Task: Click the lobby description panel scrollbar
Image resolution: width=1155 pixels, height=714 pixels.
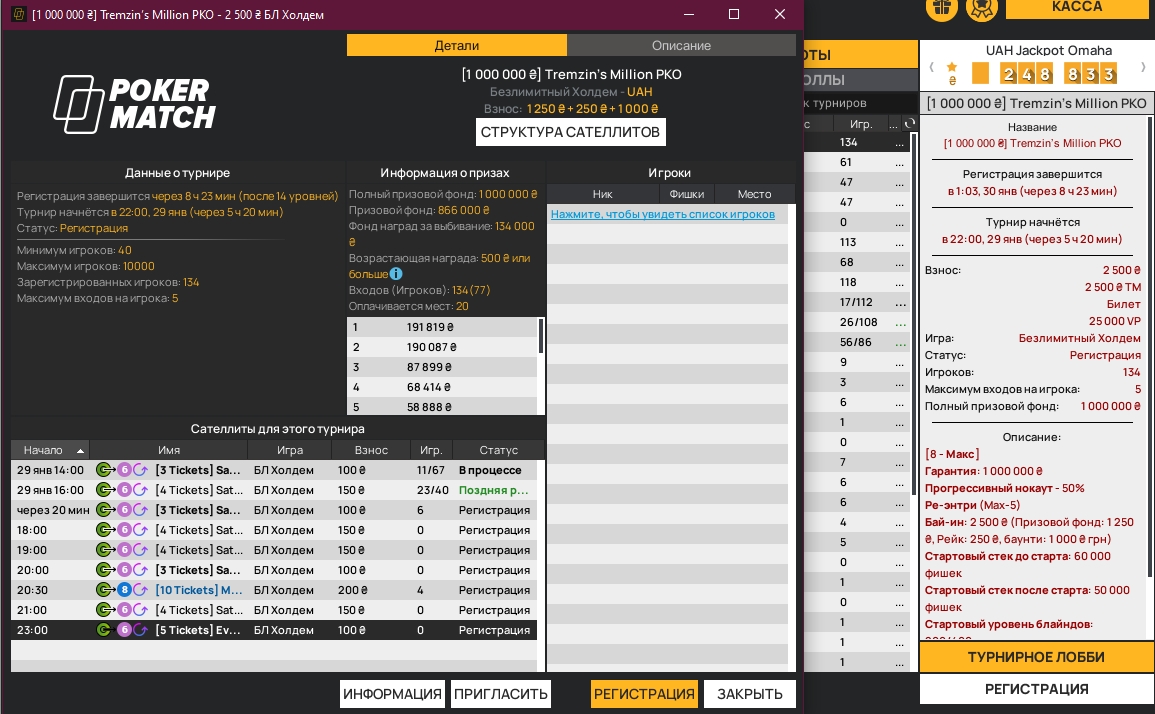Action: (1150, 346)
